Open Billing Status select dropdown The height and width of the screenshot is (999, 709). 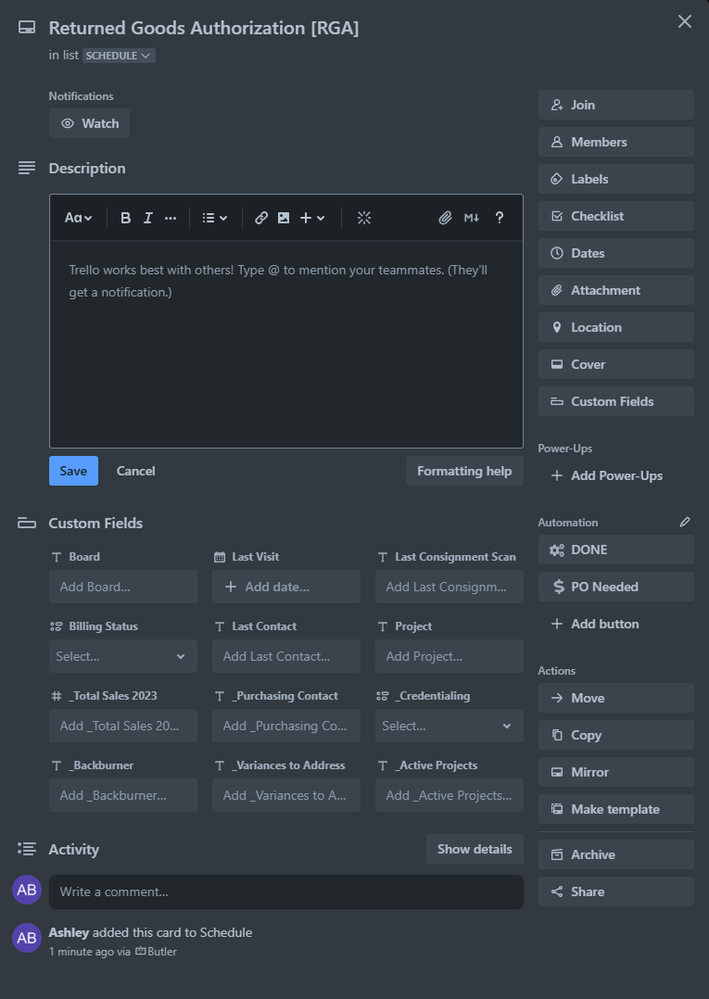[x=123, y=656]
